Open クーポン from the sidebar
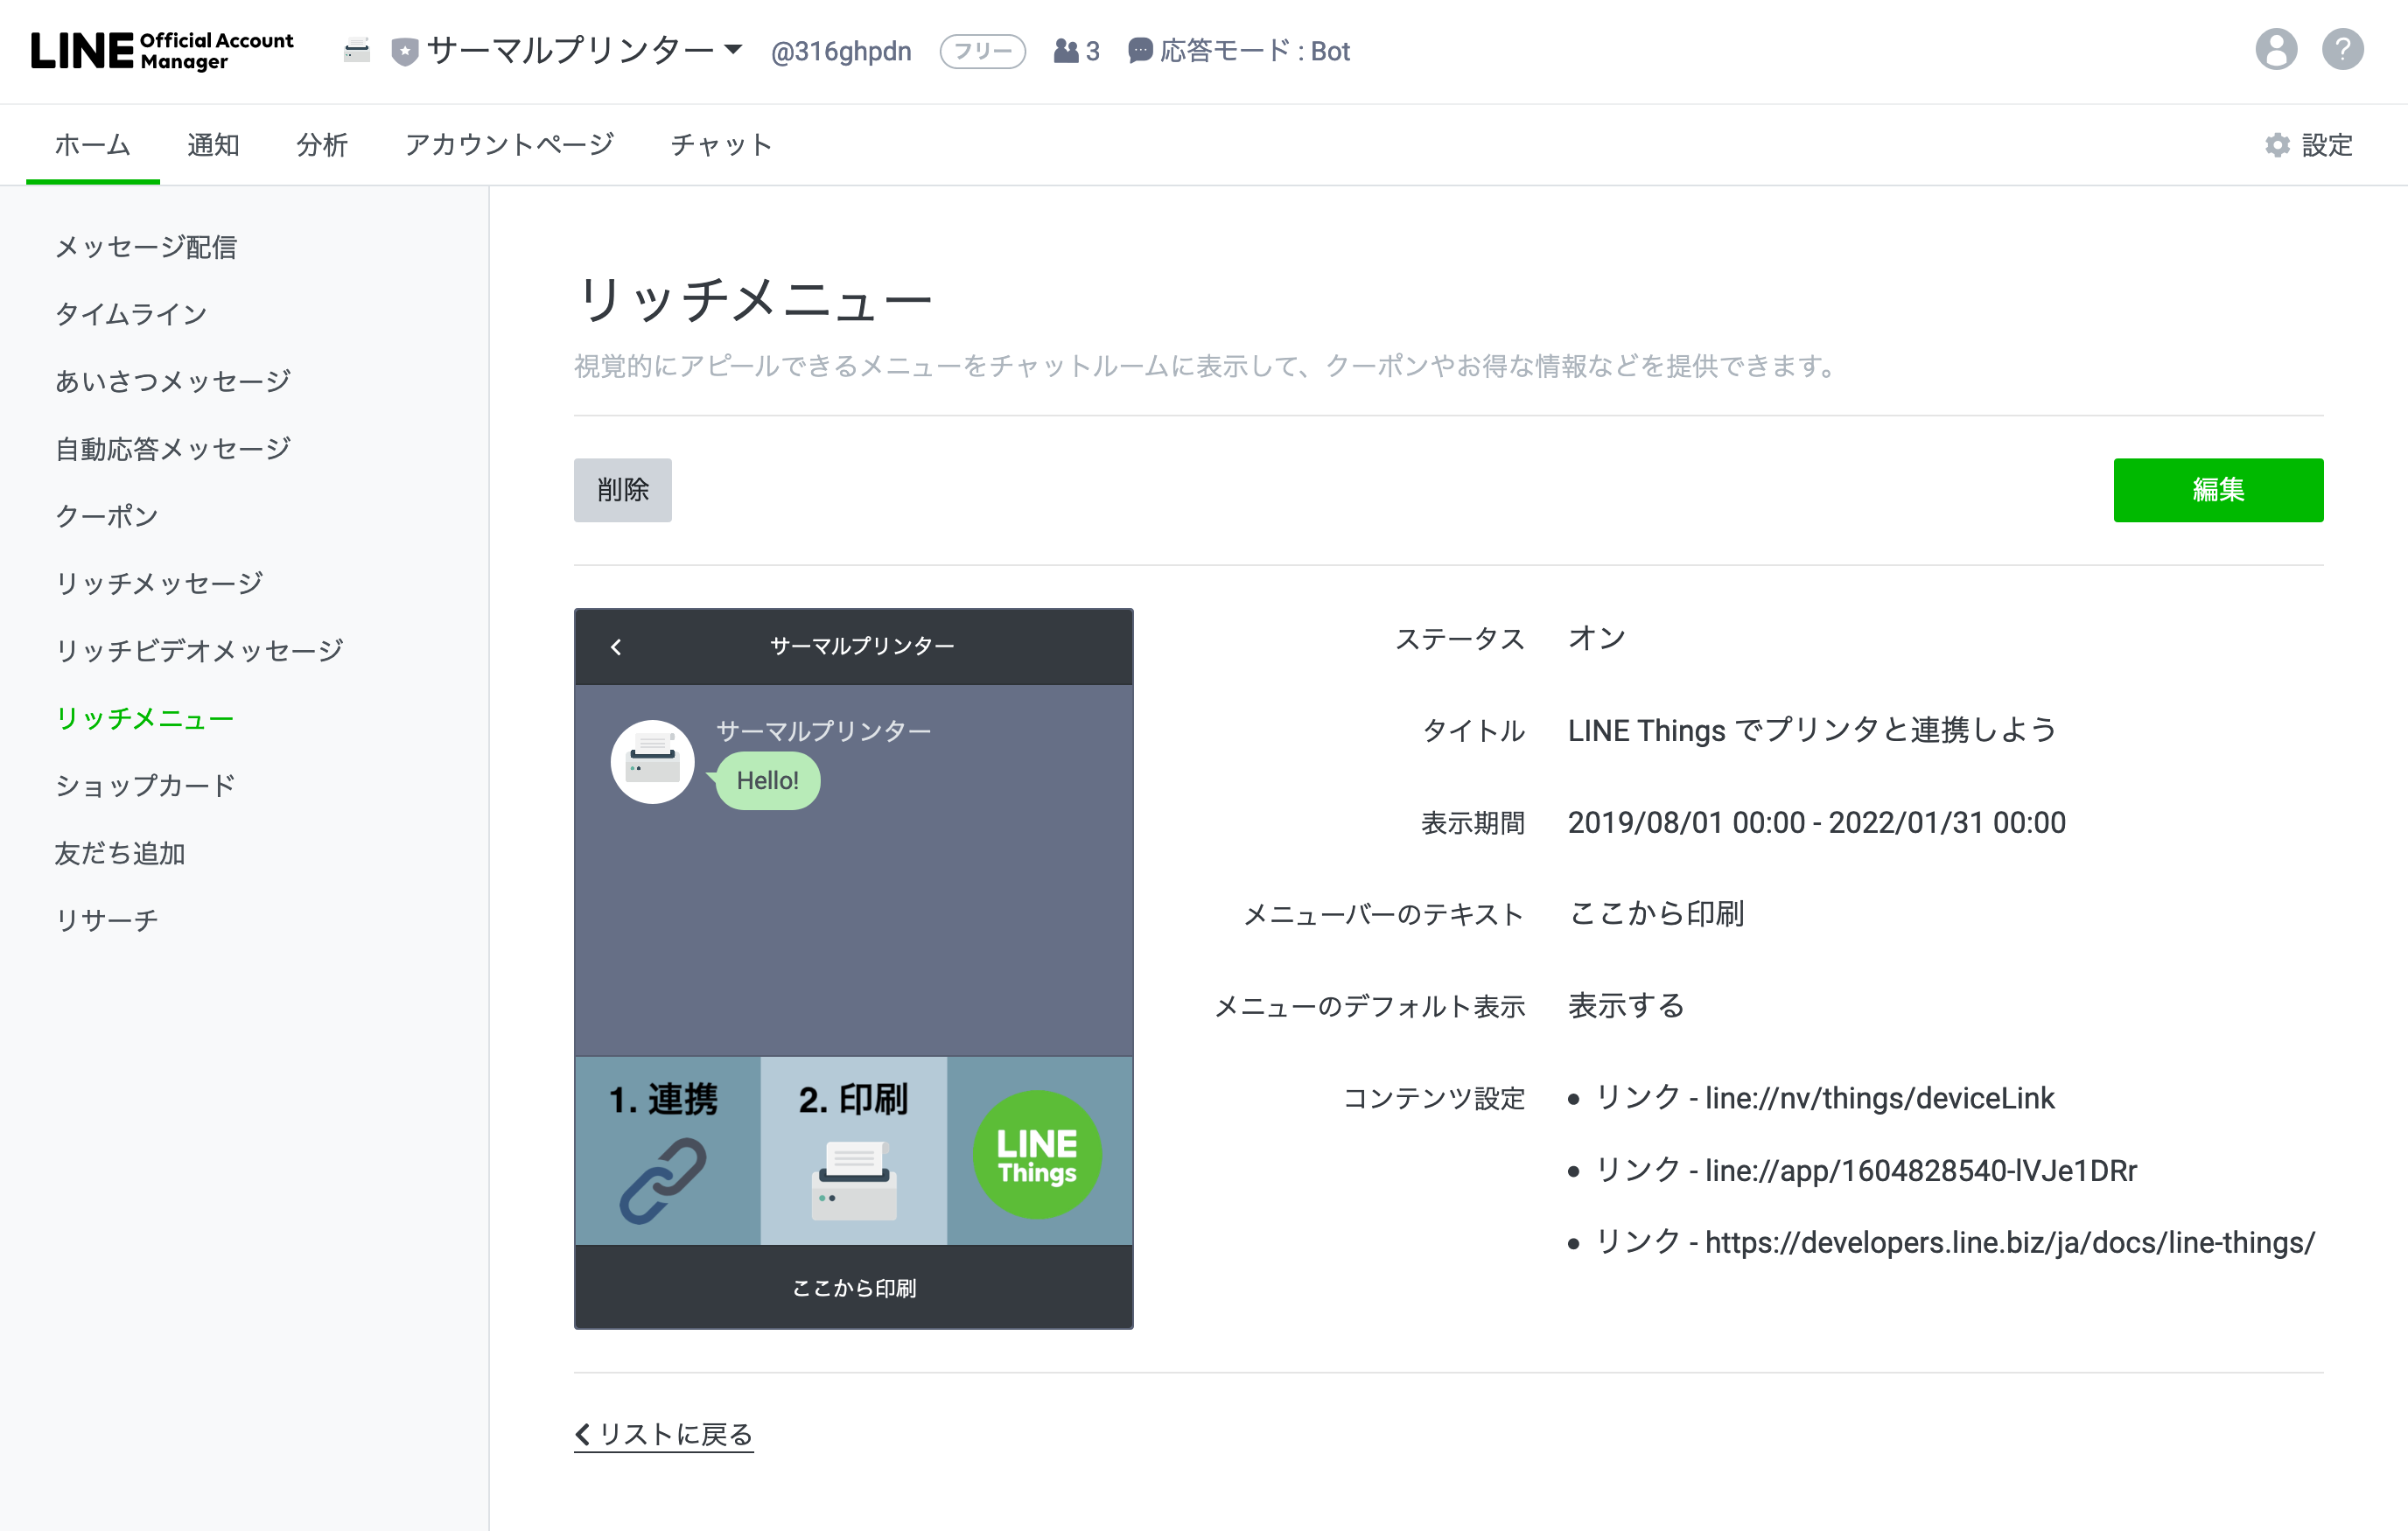This screenshot has width=2408, height=1531. (107, 516)
